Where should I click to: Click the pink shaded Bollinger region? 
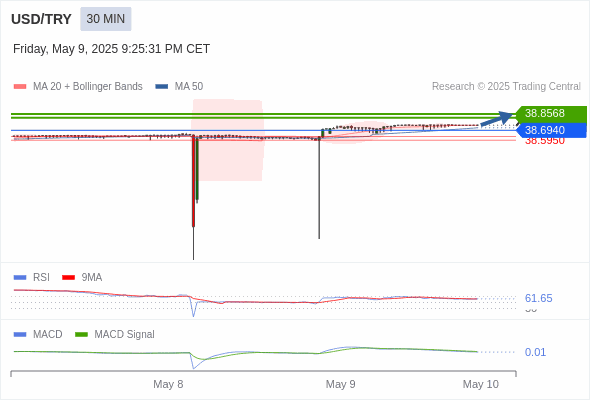(x=227, y=140)
